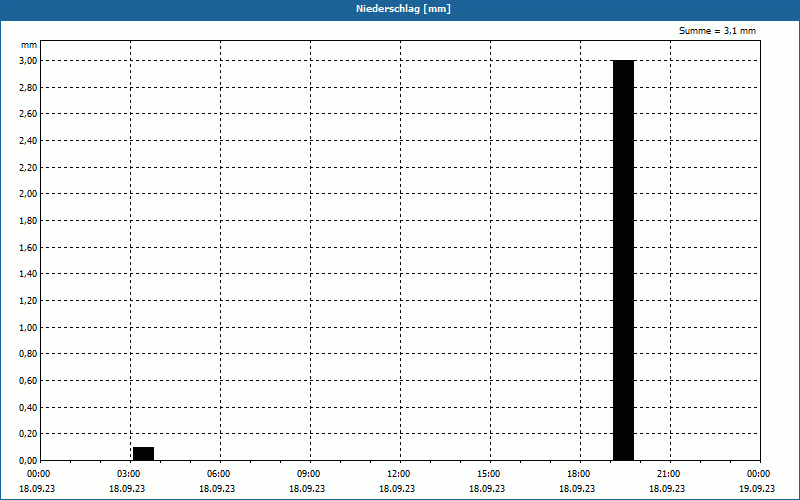
Task: Click the 19.09.23 date label
Action: [x=757, y=489]
